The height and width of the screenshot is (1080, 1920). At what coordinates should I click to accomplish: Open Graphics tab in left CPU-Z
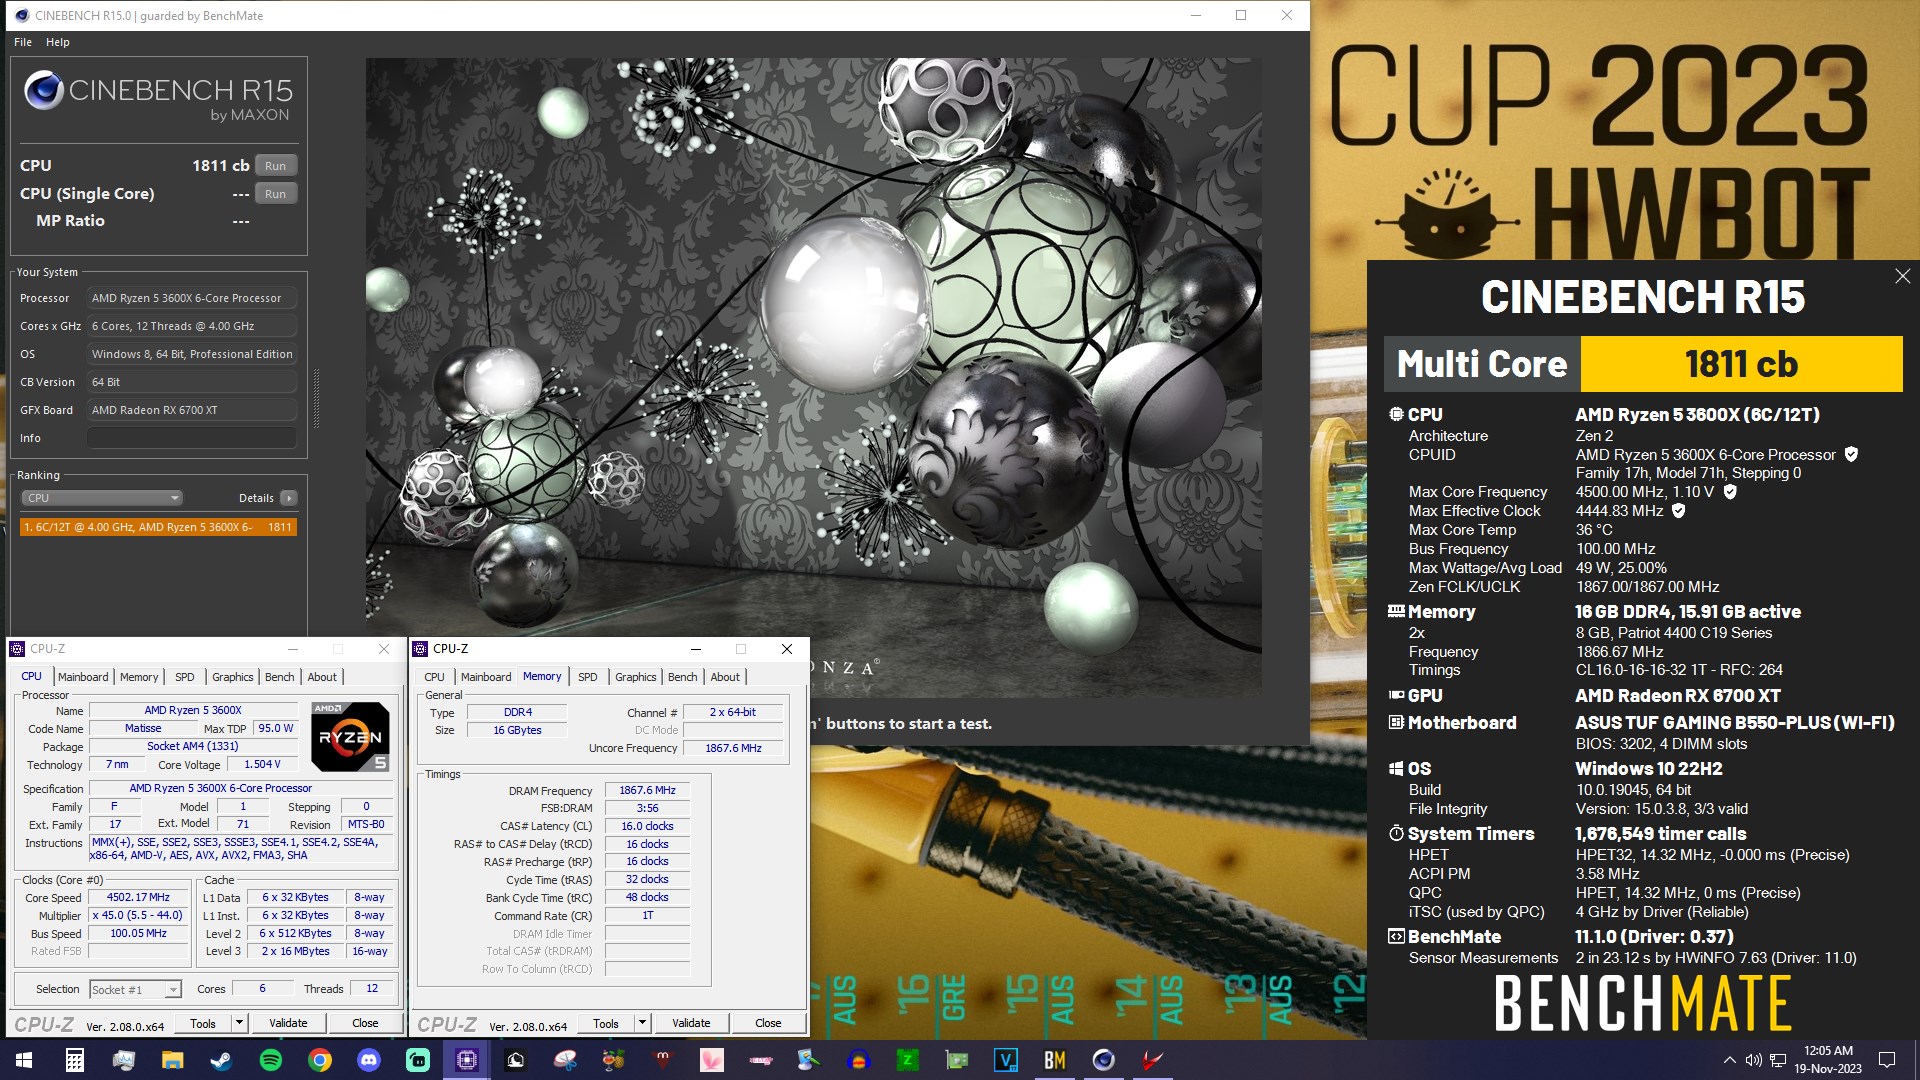(233, 677)
